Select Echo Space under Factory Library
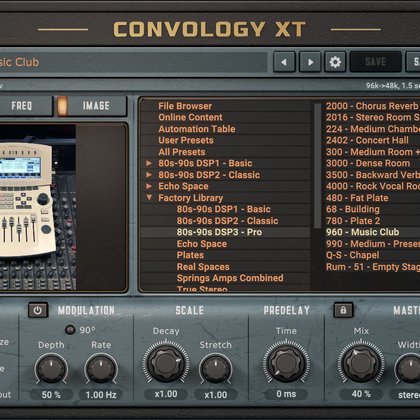420x420 pixels. tap(202, 244)
